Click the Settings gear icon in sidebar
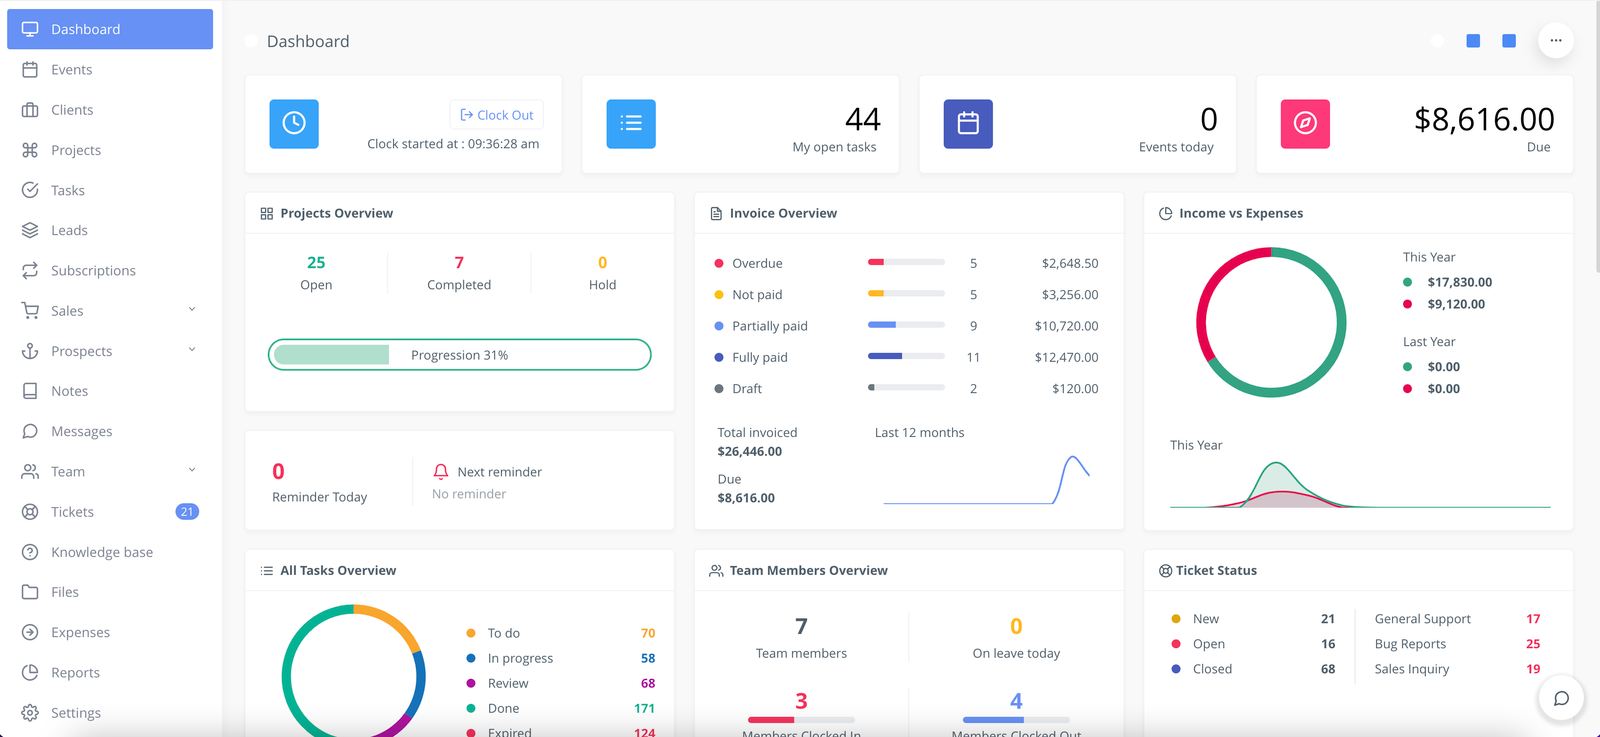This screenshot has width=1600, height=737. click(x=30, y=713)
